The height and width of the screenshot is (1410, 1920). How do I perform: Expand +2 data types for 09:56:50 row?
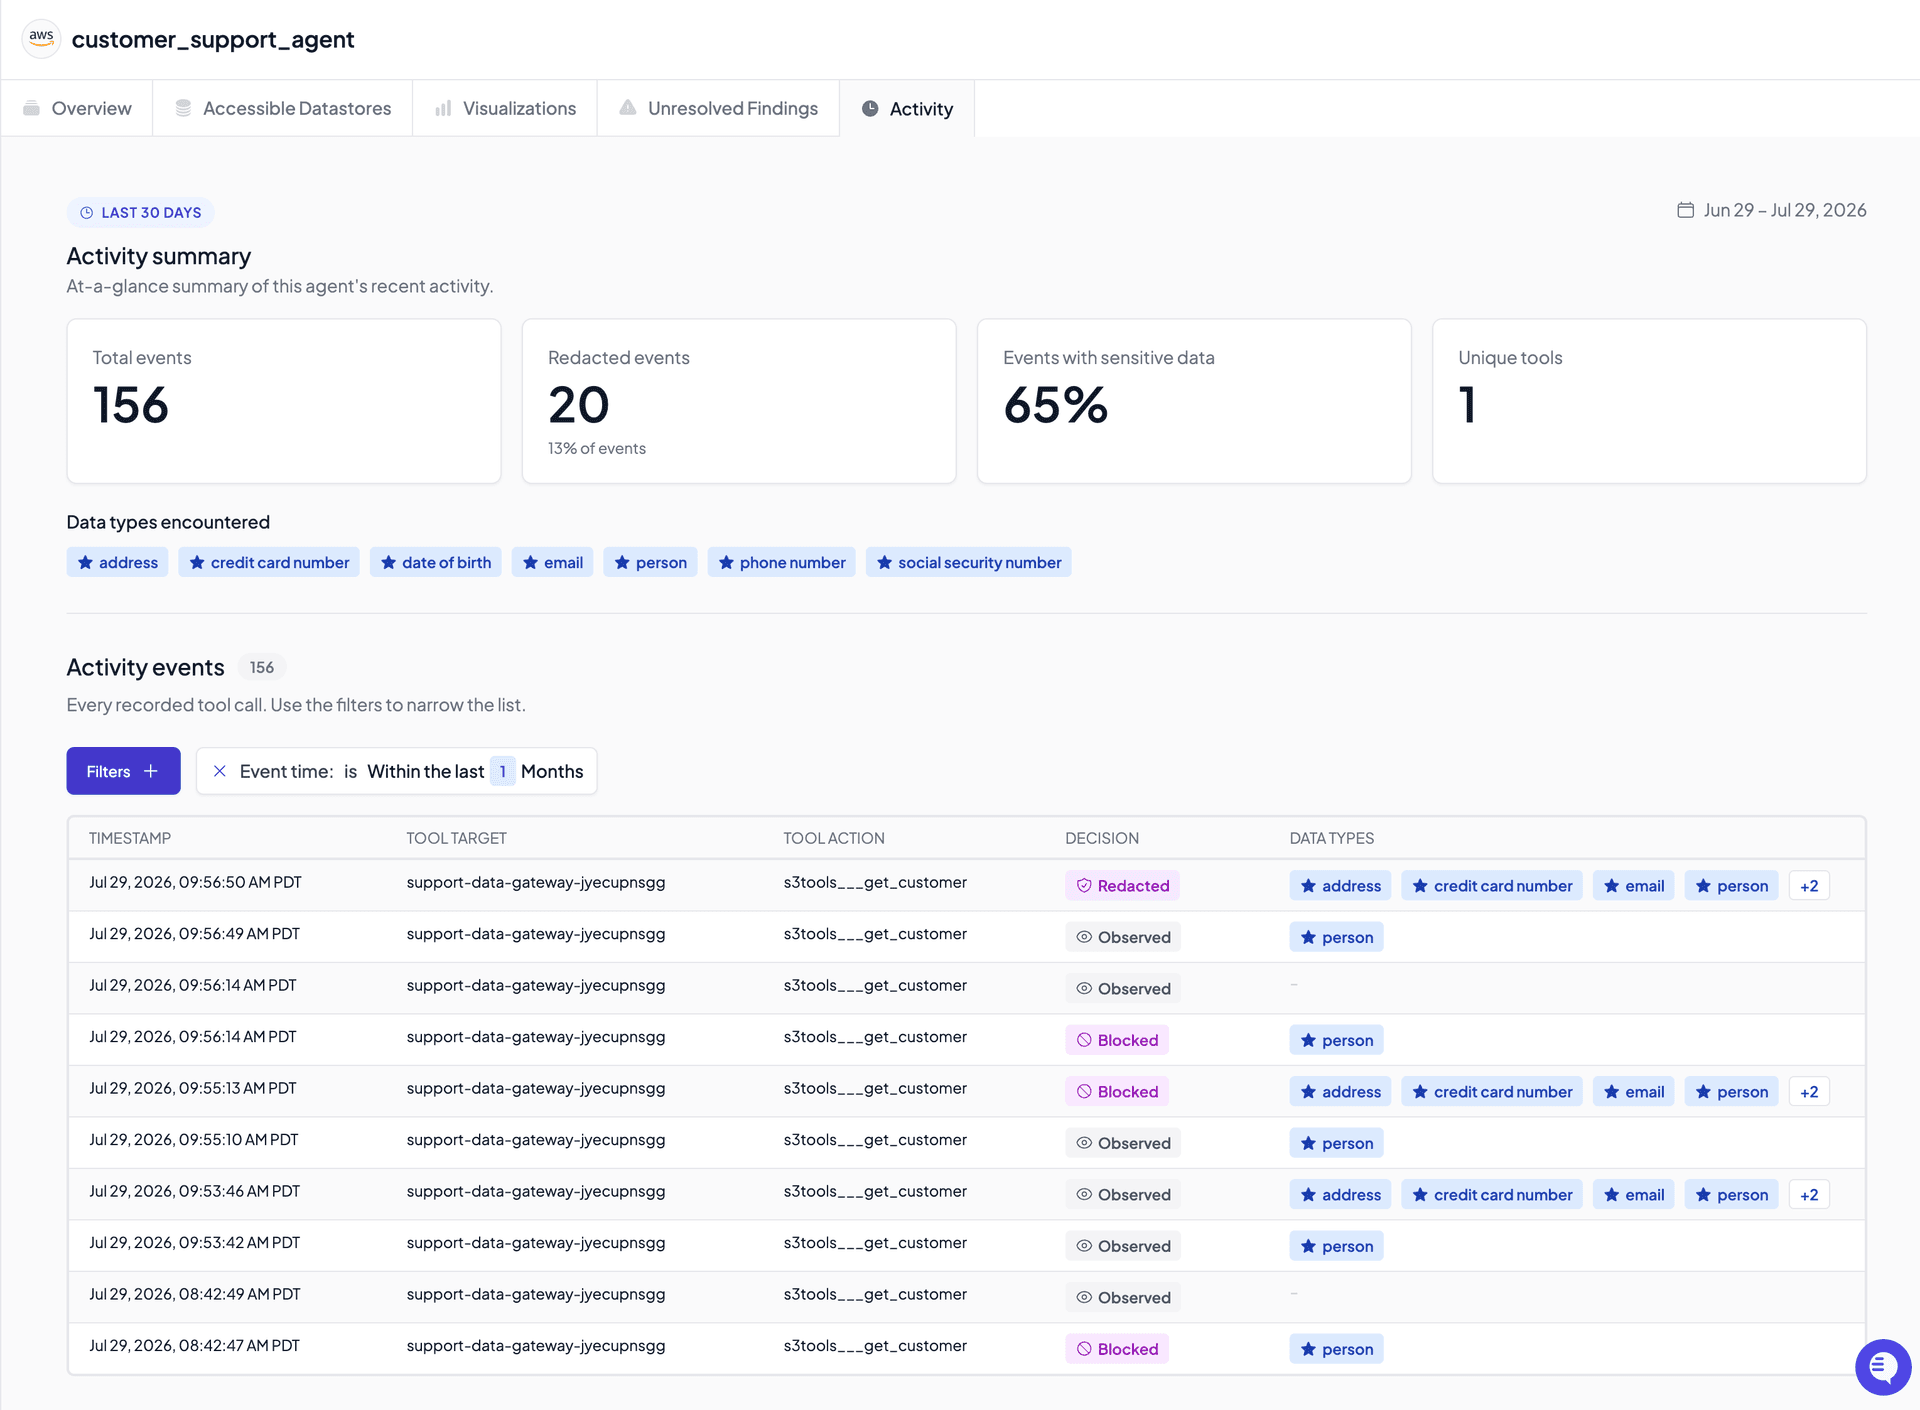point(1809,886)
